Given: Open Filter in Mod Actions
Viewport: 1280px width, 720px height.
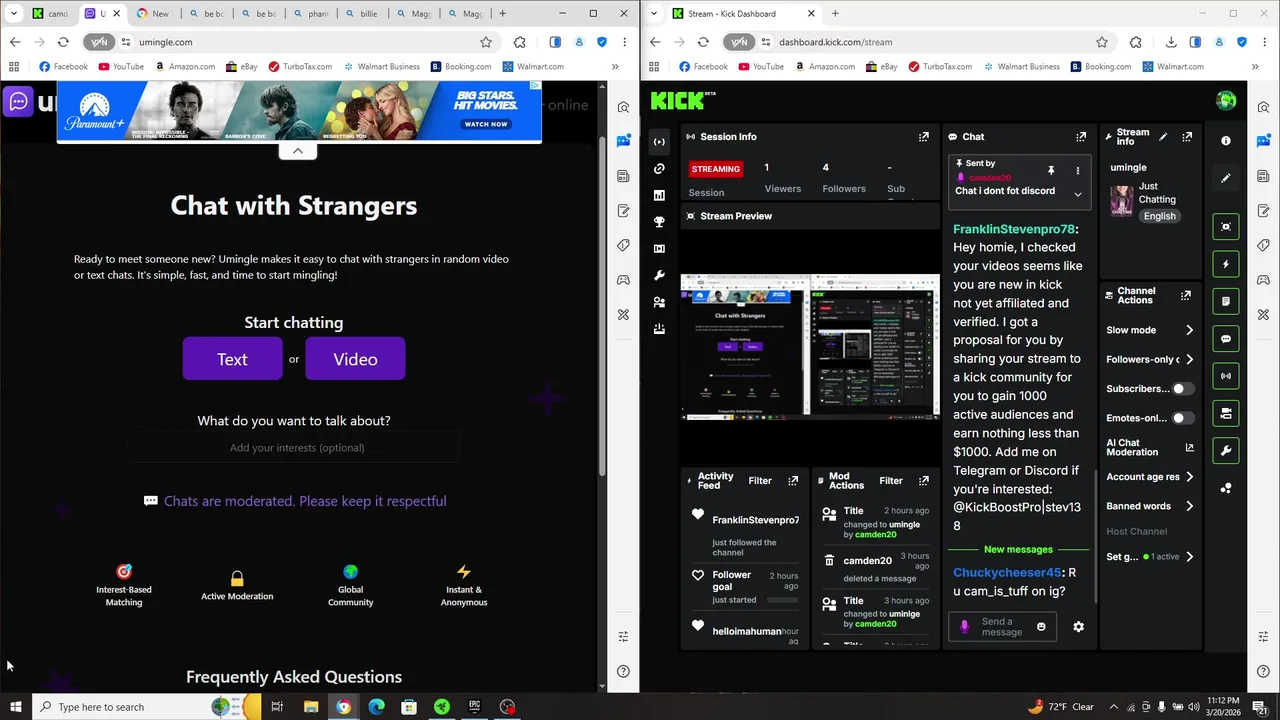Looking at the screenshot, I should click(x=890, y=481).
